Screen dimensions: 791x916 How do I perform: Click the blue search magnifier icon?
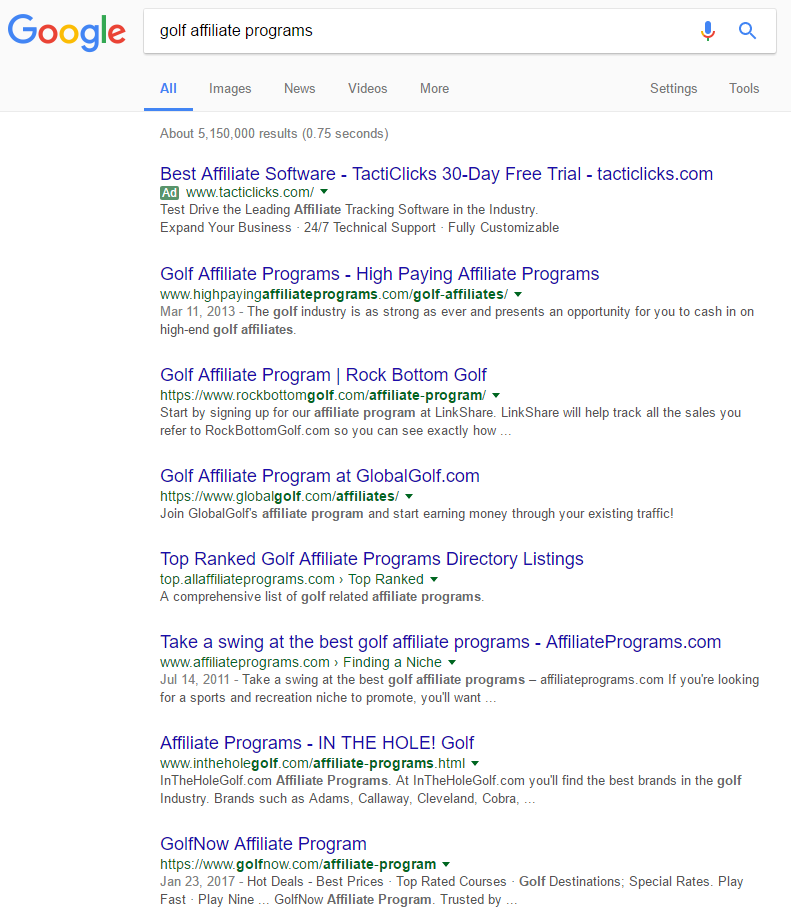point(747,30)
